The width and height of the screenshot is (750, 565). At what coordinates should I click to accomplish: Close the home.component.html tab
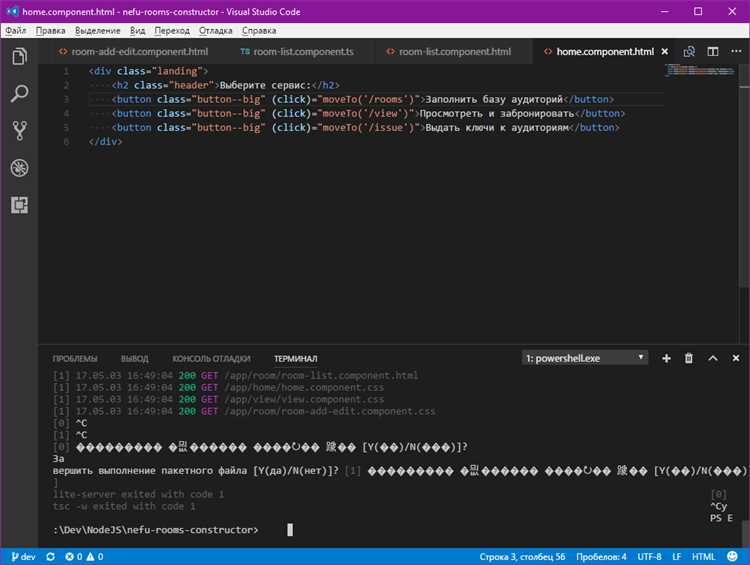click(x=664, y=52)
